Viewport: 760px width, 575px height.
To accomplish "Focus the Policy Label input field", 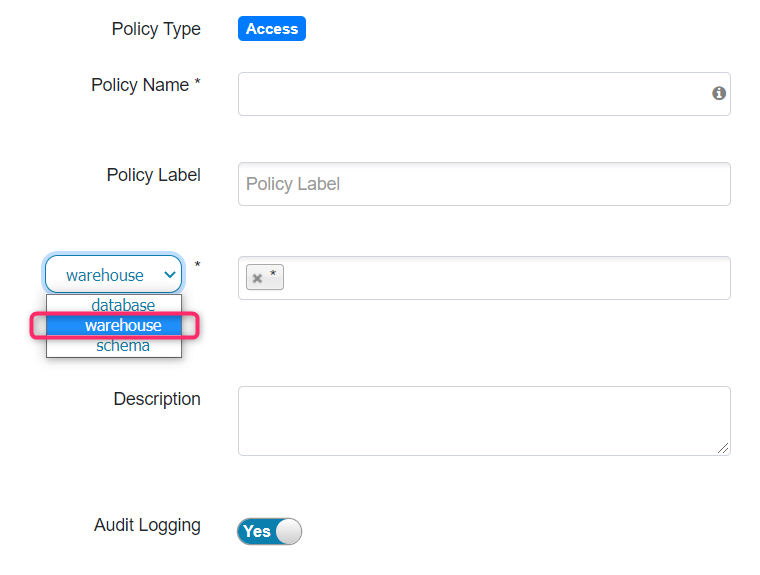I will click(x=484, y=184).
